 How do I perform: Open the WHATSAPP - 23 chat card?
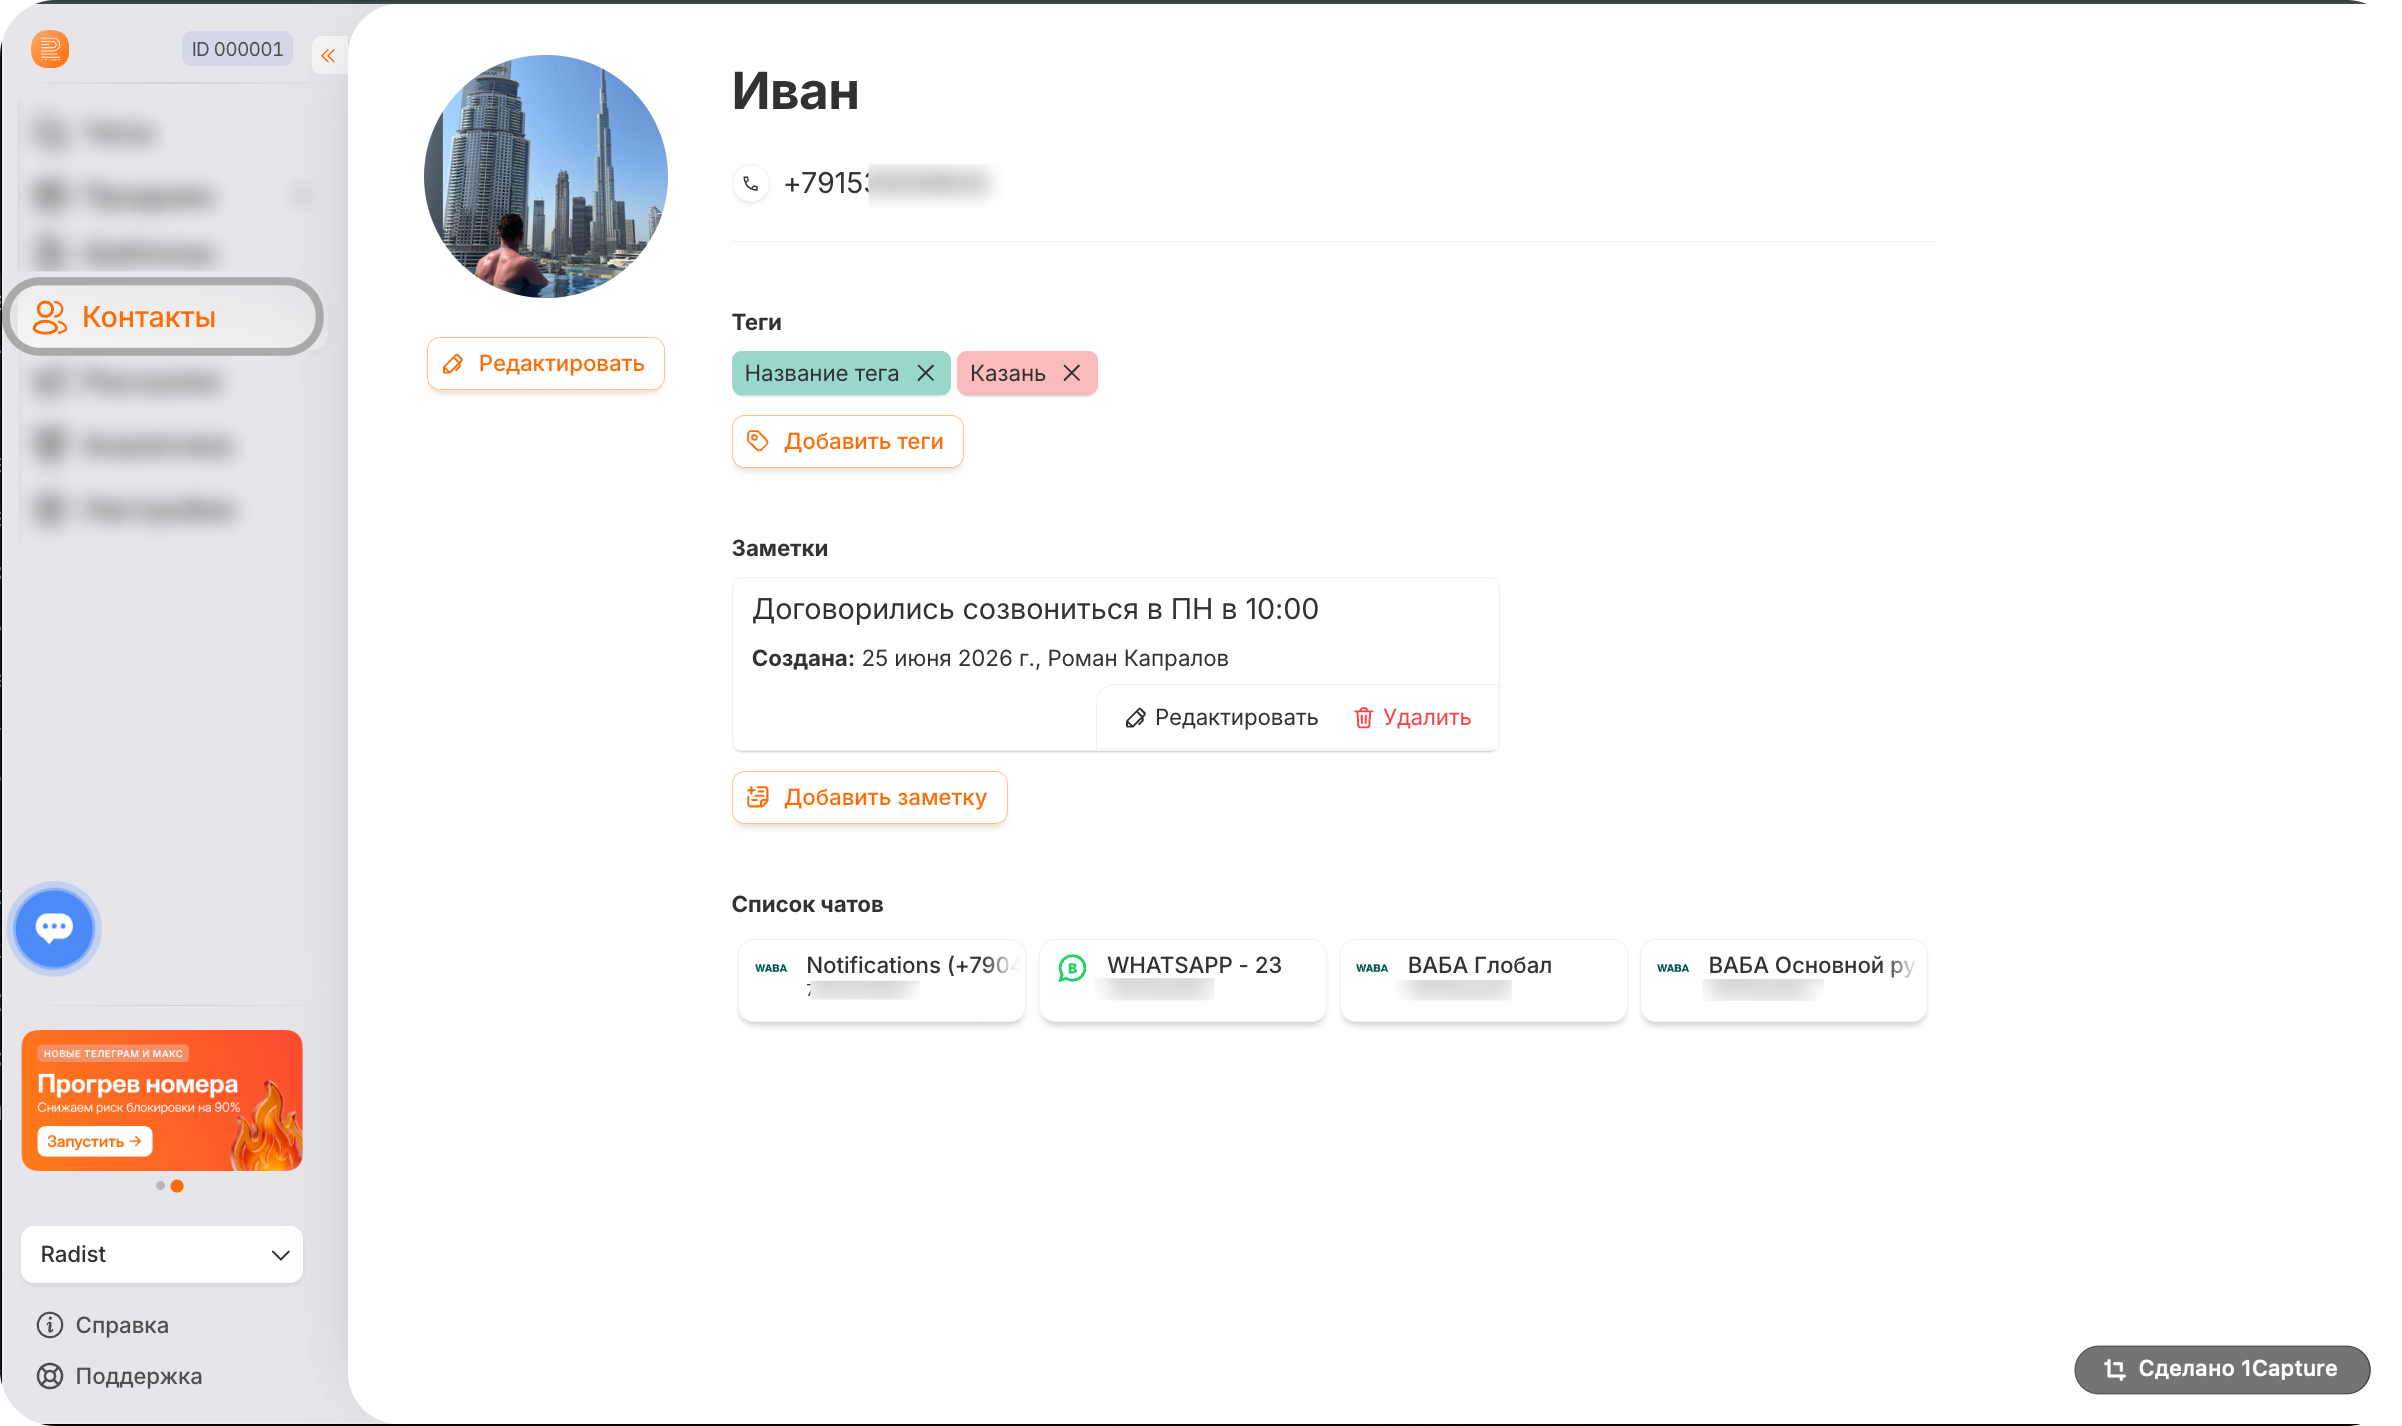(1183, 980)
